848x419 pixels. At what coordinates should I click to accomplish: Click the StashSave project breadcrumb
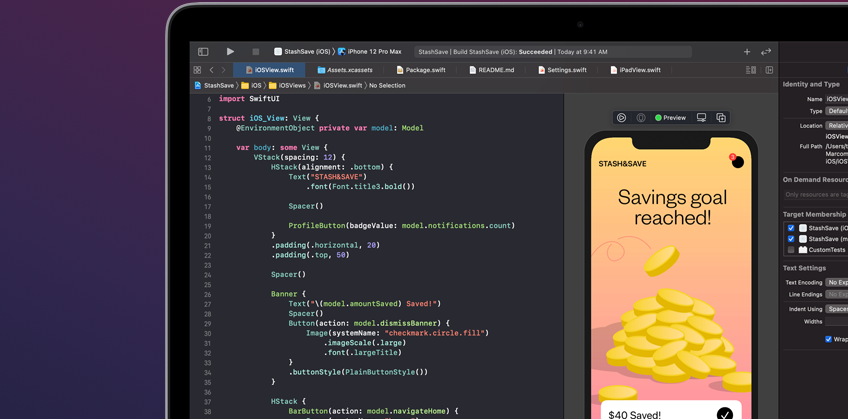click(x=215, y=85)
